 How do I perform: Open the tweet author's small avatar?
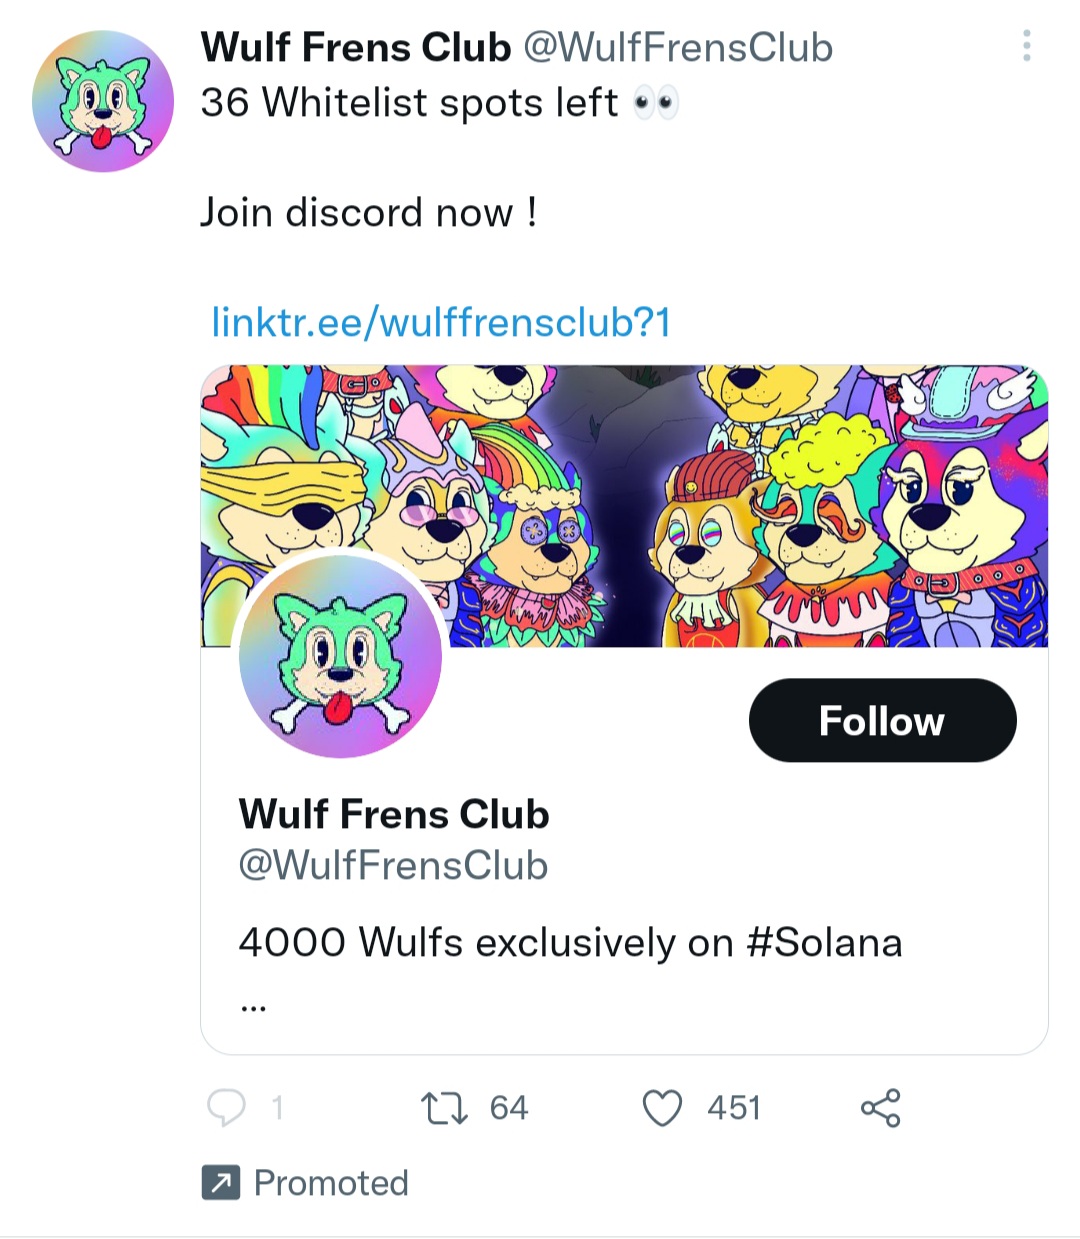(103, 101)
